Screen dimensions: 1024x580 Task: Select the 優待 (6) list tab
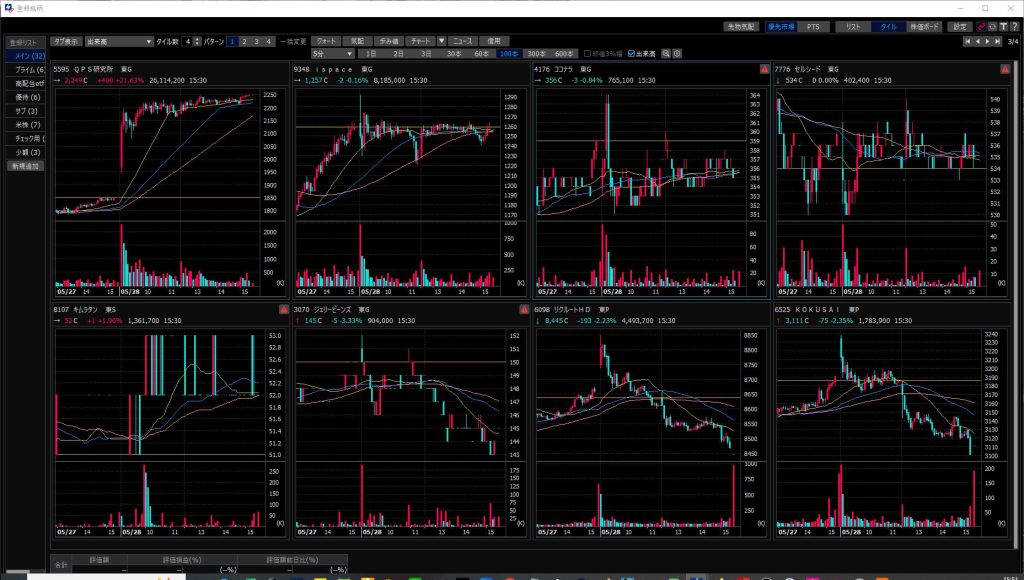pos(26,97)
